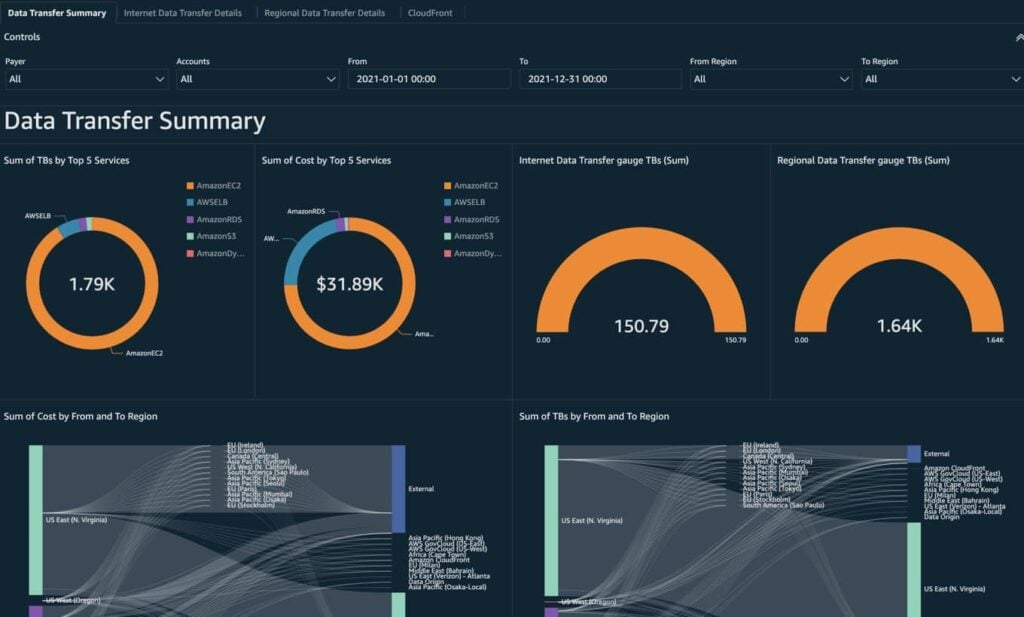
Task: Click the Data Transfer Summary tab
Action: tap(57, 13)
